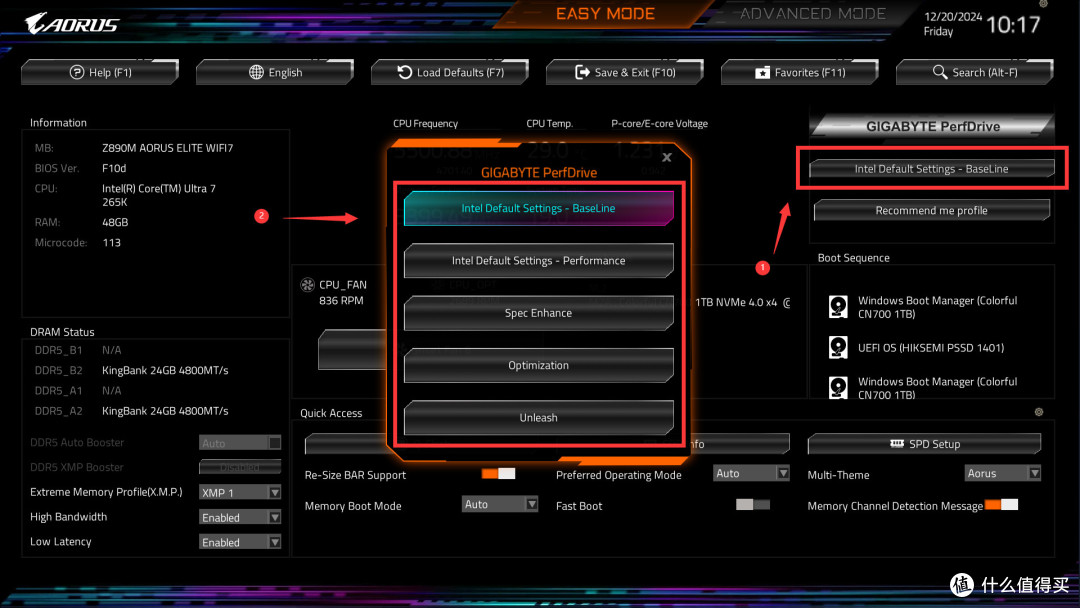Click the globe icon in the English button

tap(256, 72)
